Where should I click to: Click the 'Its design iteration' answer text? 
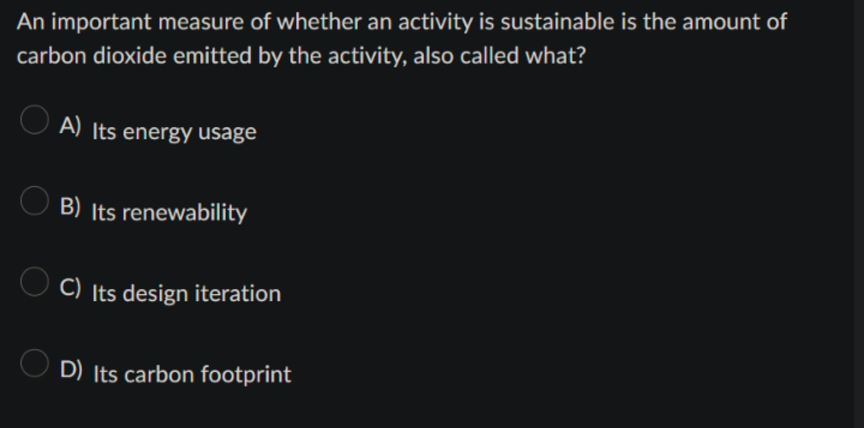186,294
